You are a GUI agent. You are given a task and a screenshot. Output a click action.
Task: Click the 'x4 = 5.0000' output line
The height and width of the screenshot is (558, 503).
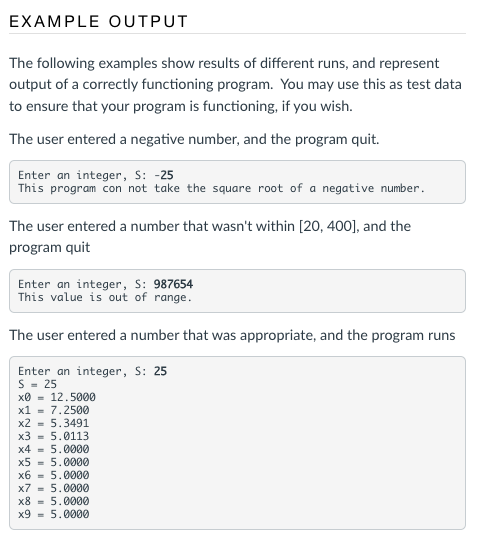click(54, 449)
